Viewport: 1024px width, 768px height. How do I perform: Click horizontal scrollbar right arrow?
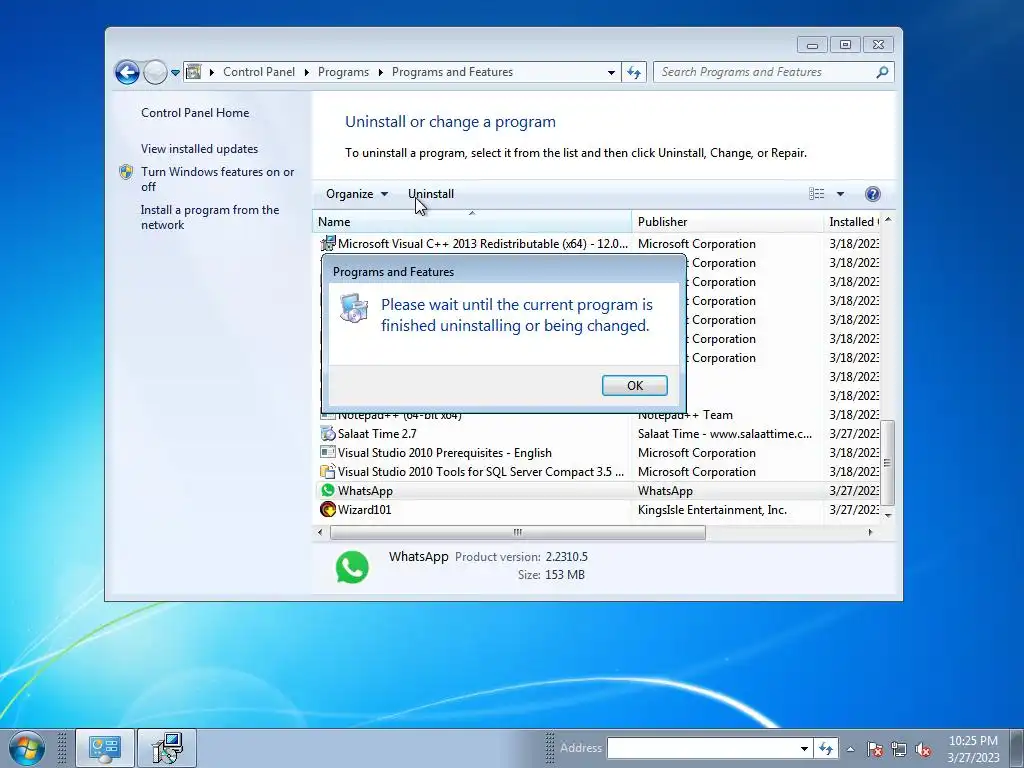870,532
